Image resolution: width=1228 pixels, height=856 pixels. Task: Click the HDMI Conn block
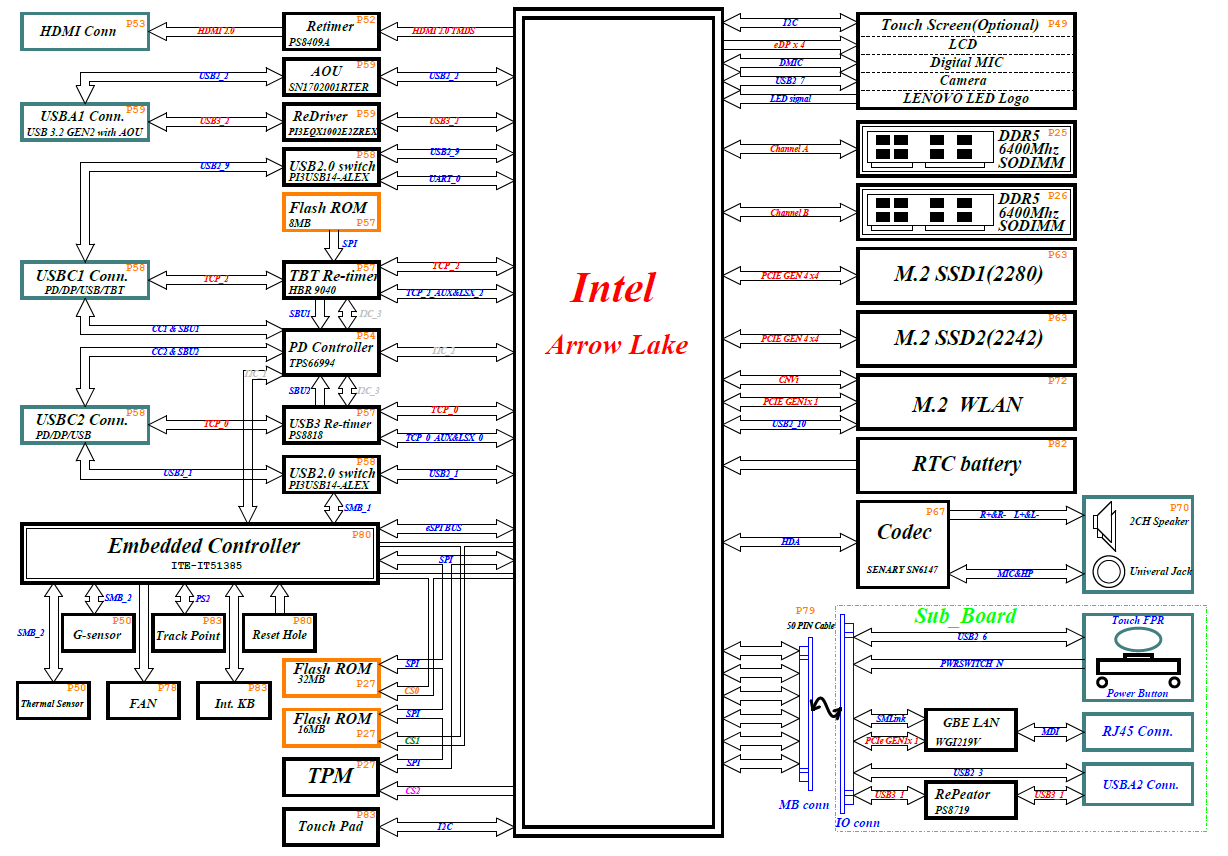point(84,31)
